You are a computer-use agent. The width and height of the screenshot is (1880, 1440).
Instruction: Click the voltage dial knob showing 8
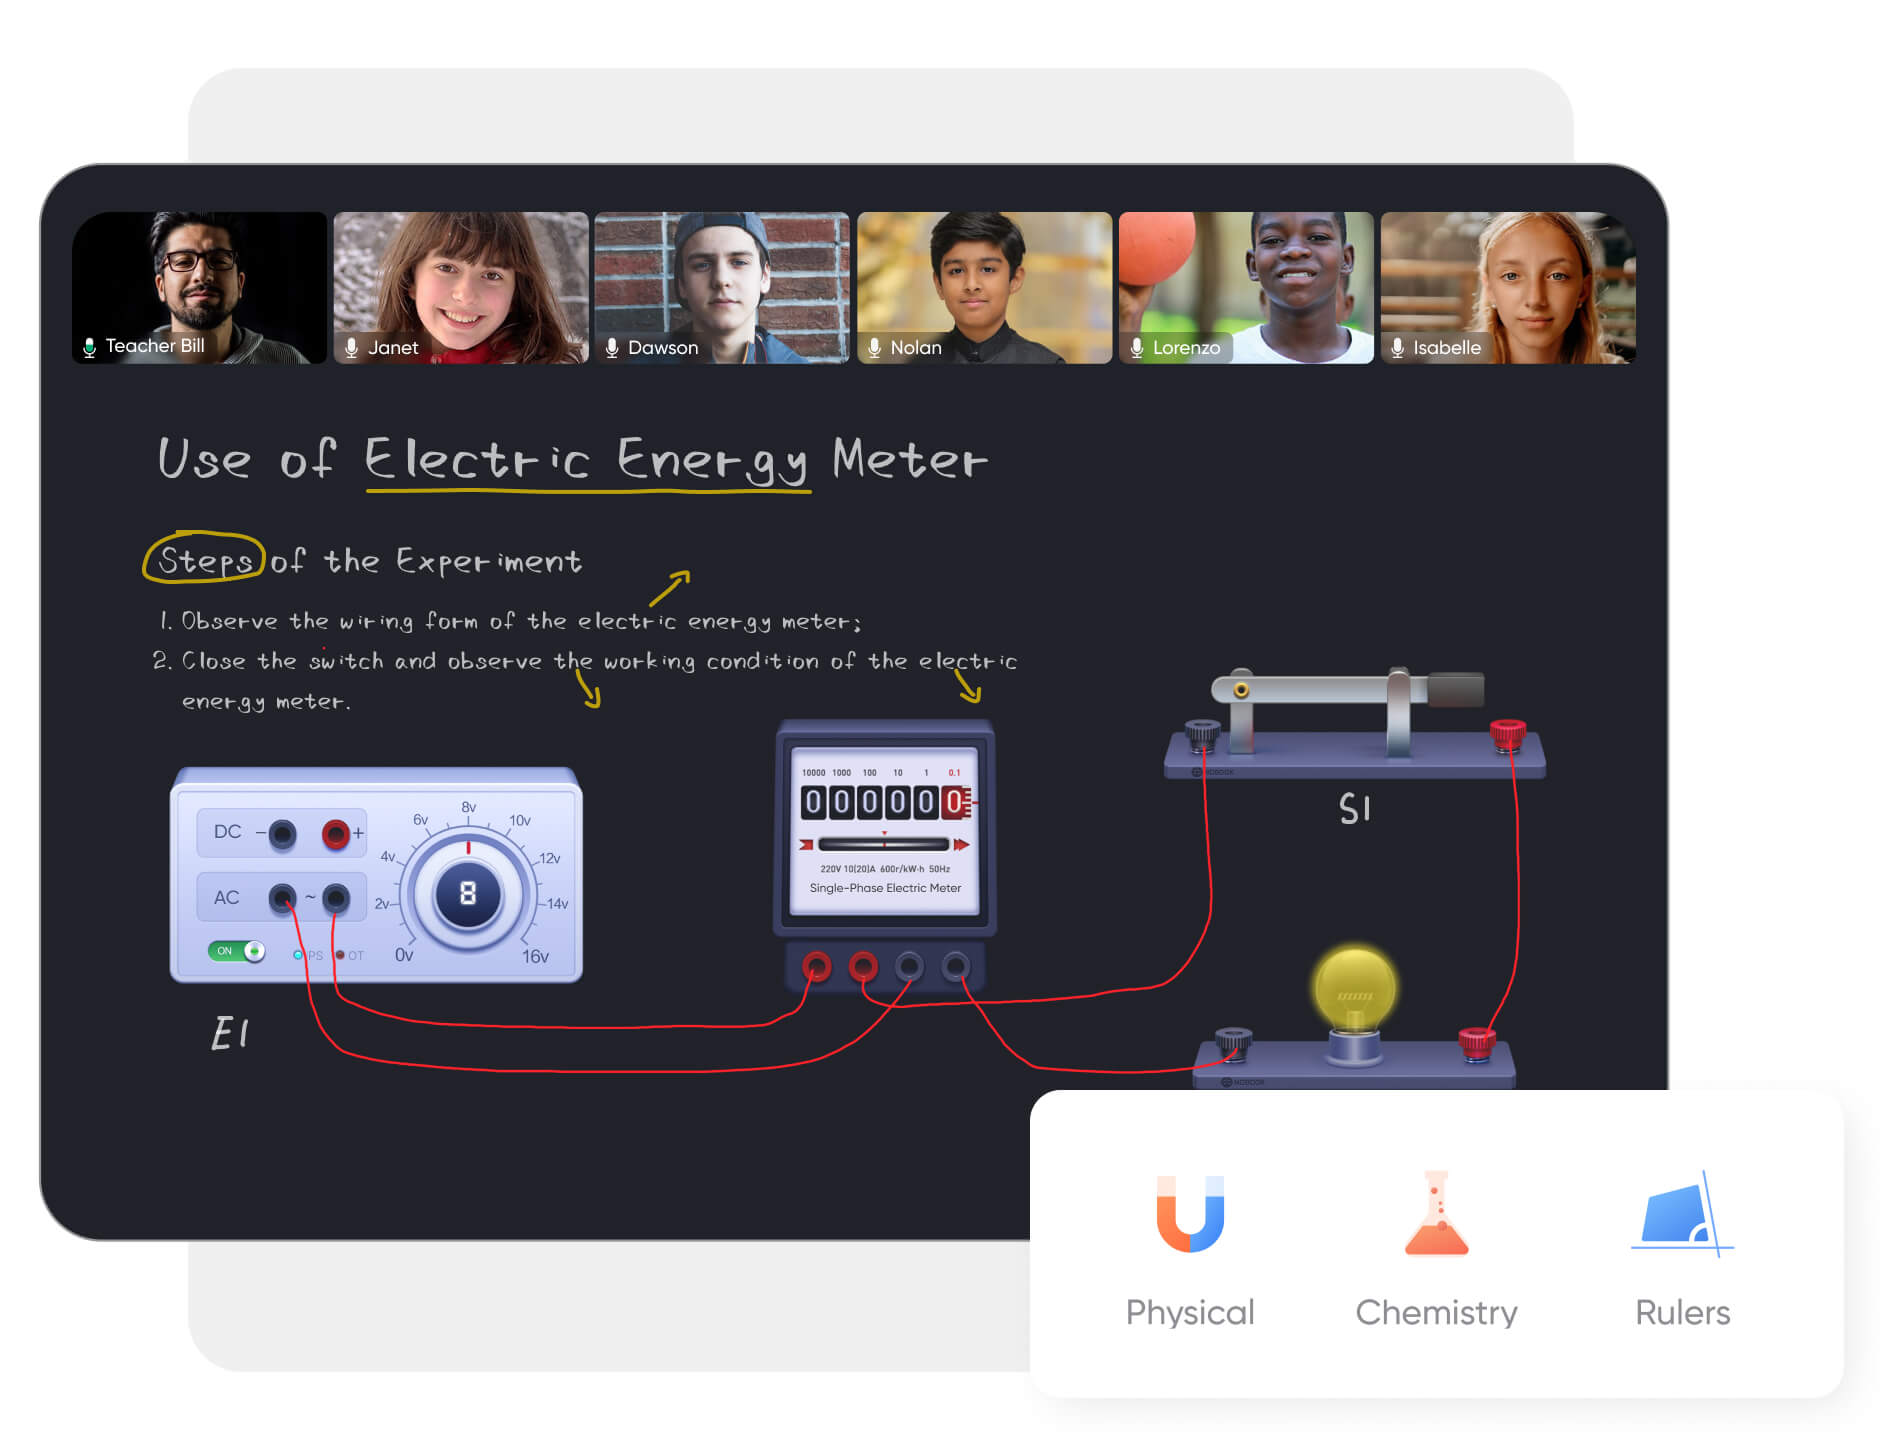tap(467, 893)
